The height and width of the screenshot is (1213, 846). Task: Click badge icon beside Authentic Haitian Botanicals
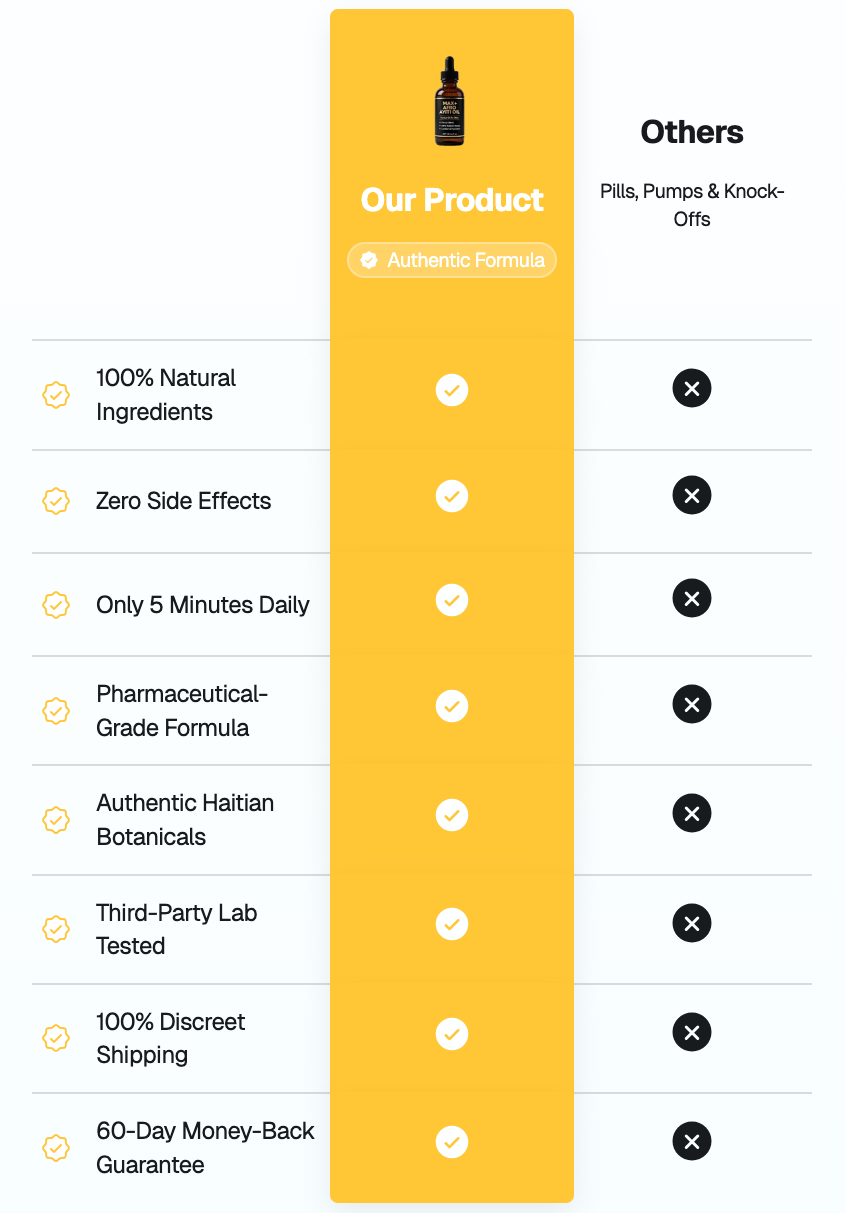tap(56, 820)
